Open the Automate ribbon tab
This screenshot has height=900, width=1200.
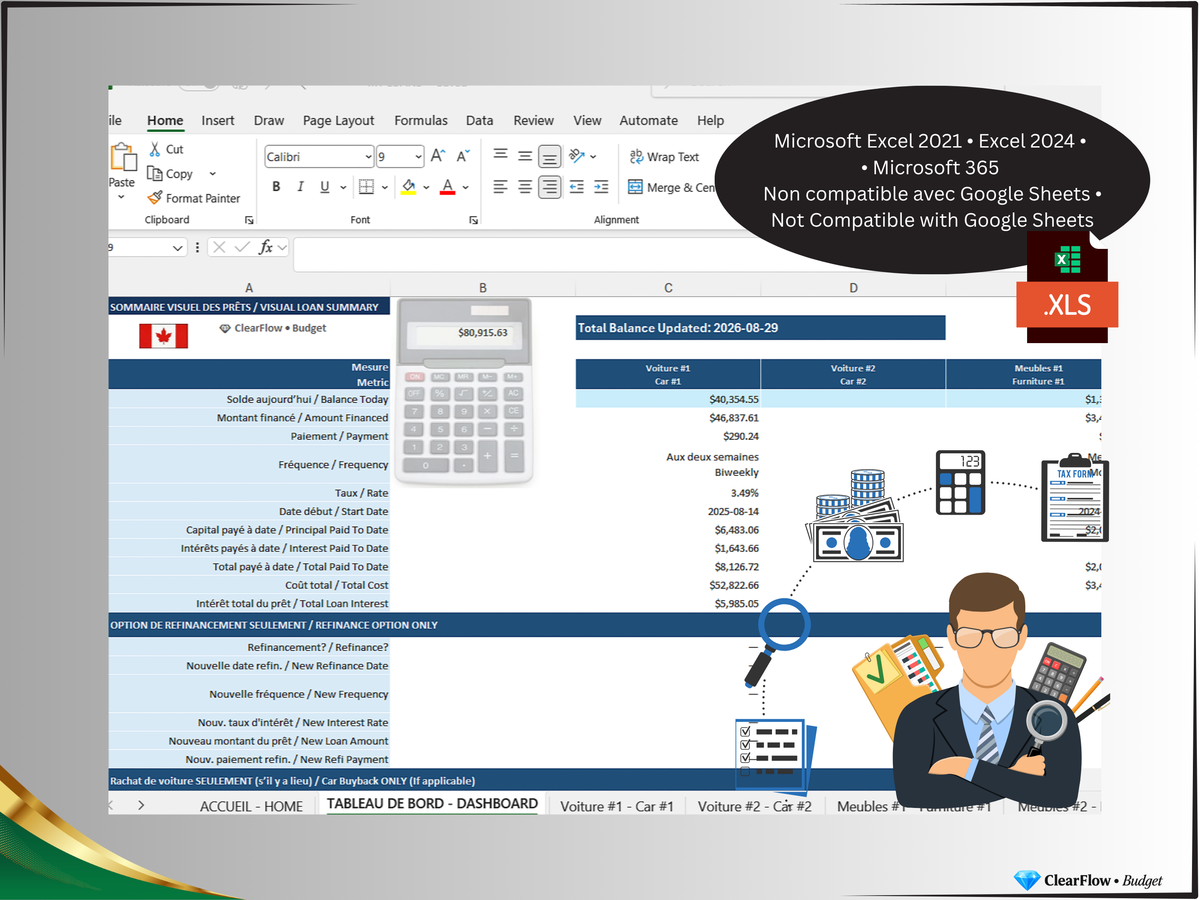pos(649,120)
